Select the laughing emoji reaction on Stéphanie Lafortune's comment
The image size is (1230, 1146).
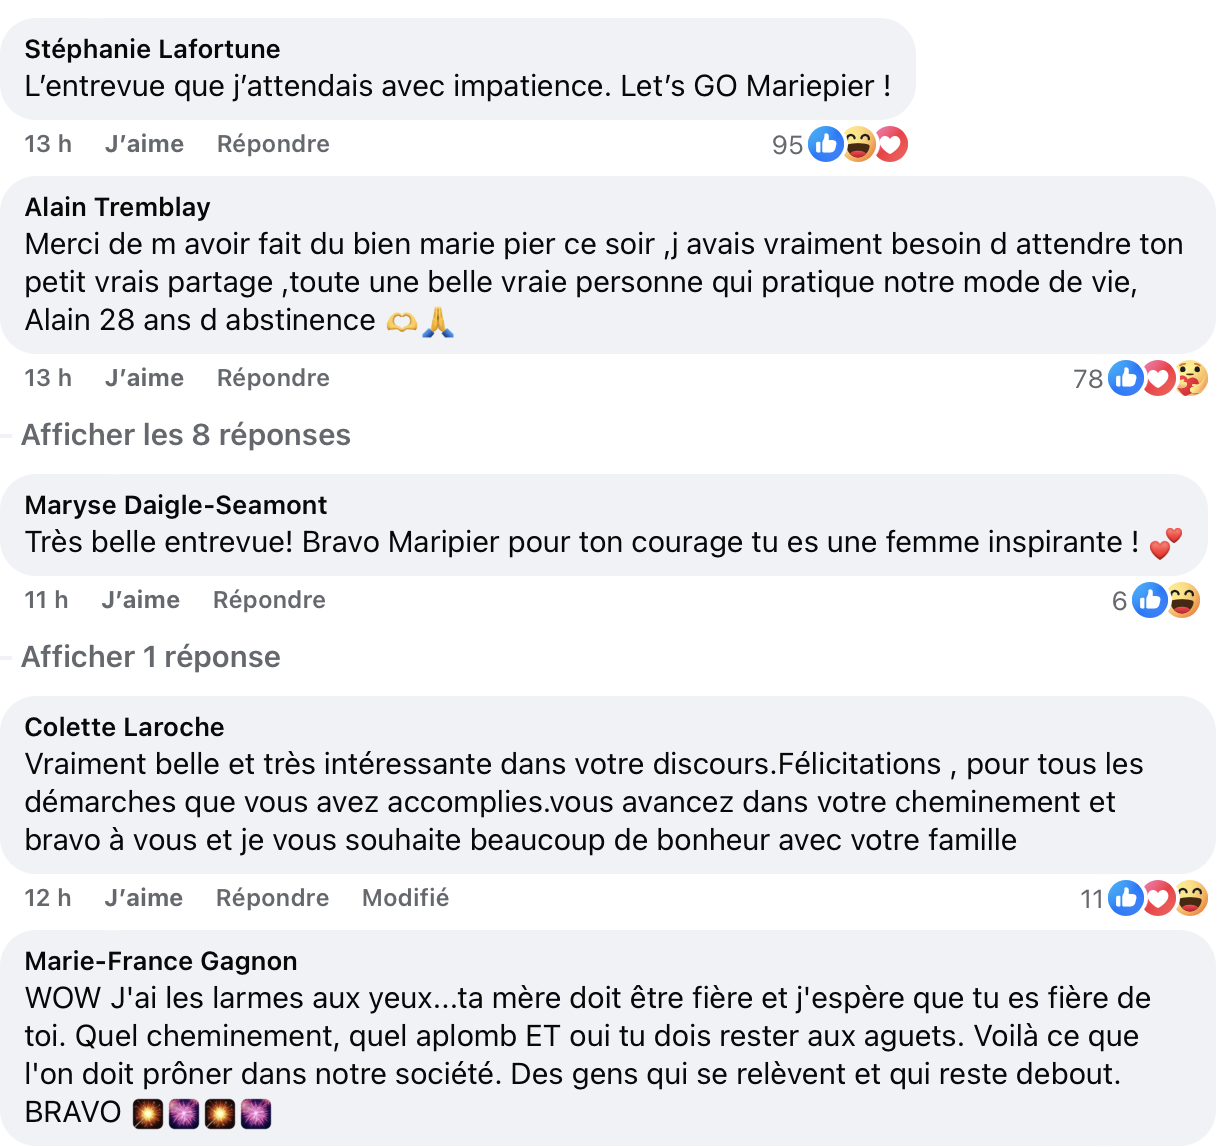858,143
